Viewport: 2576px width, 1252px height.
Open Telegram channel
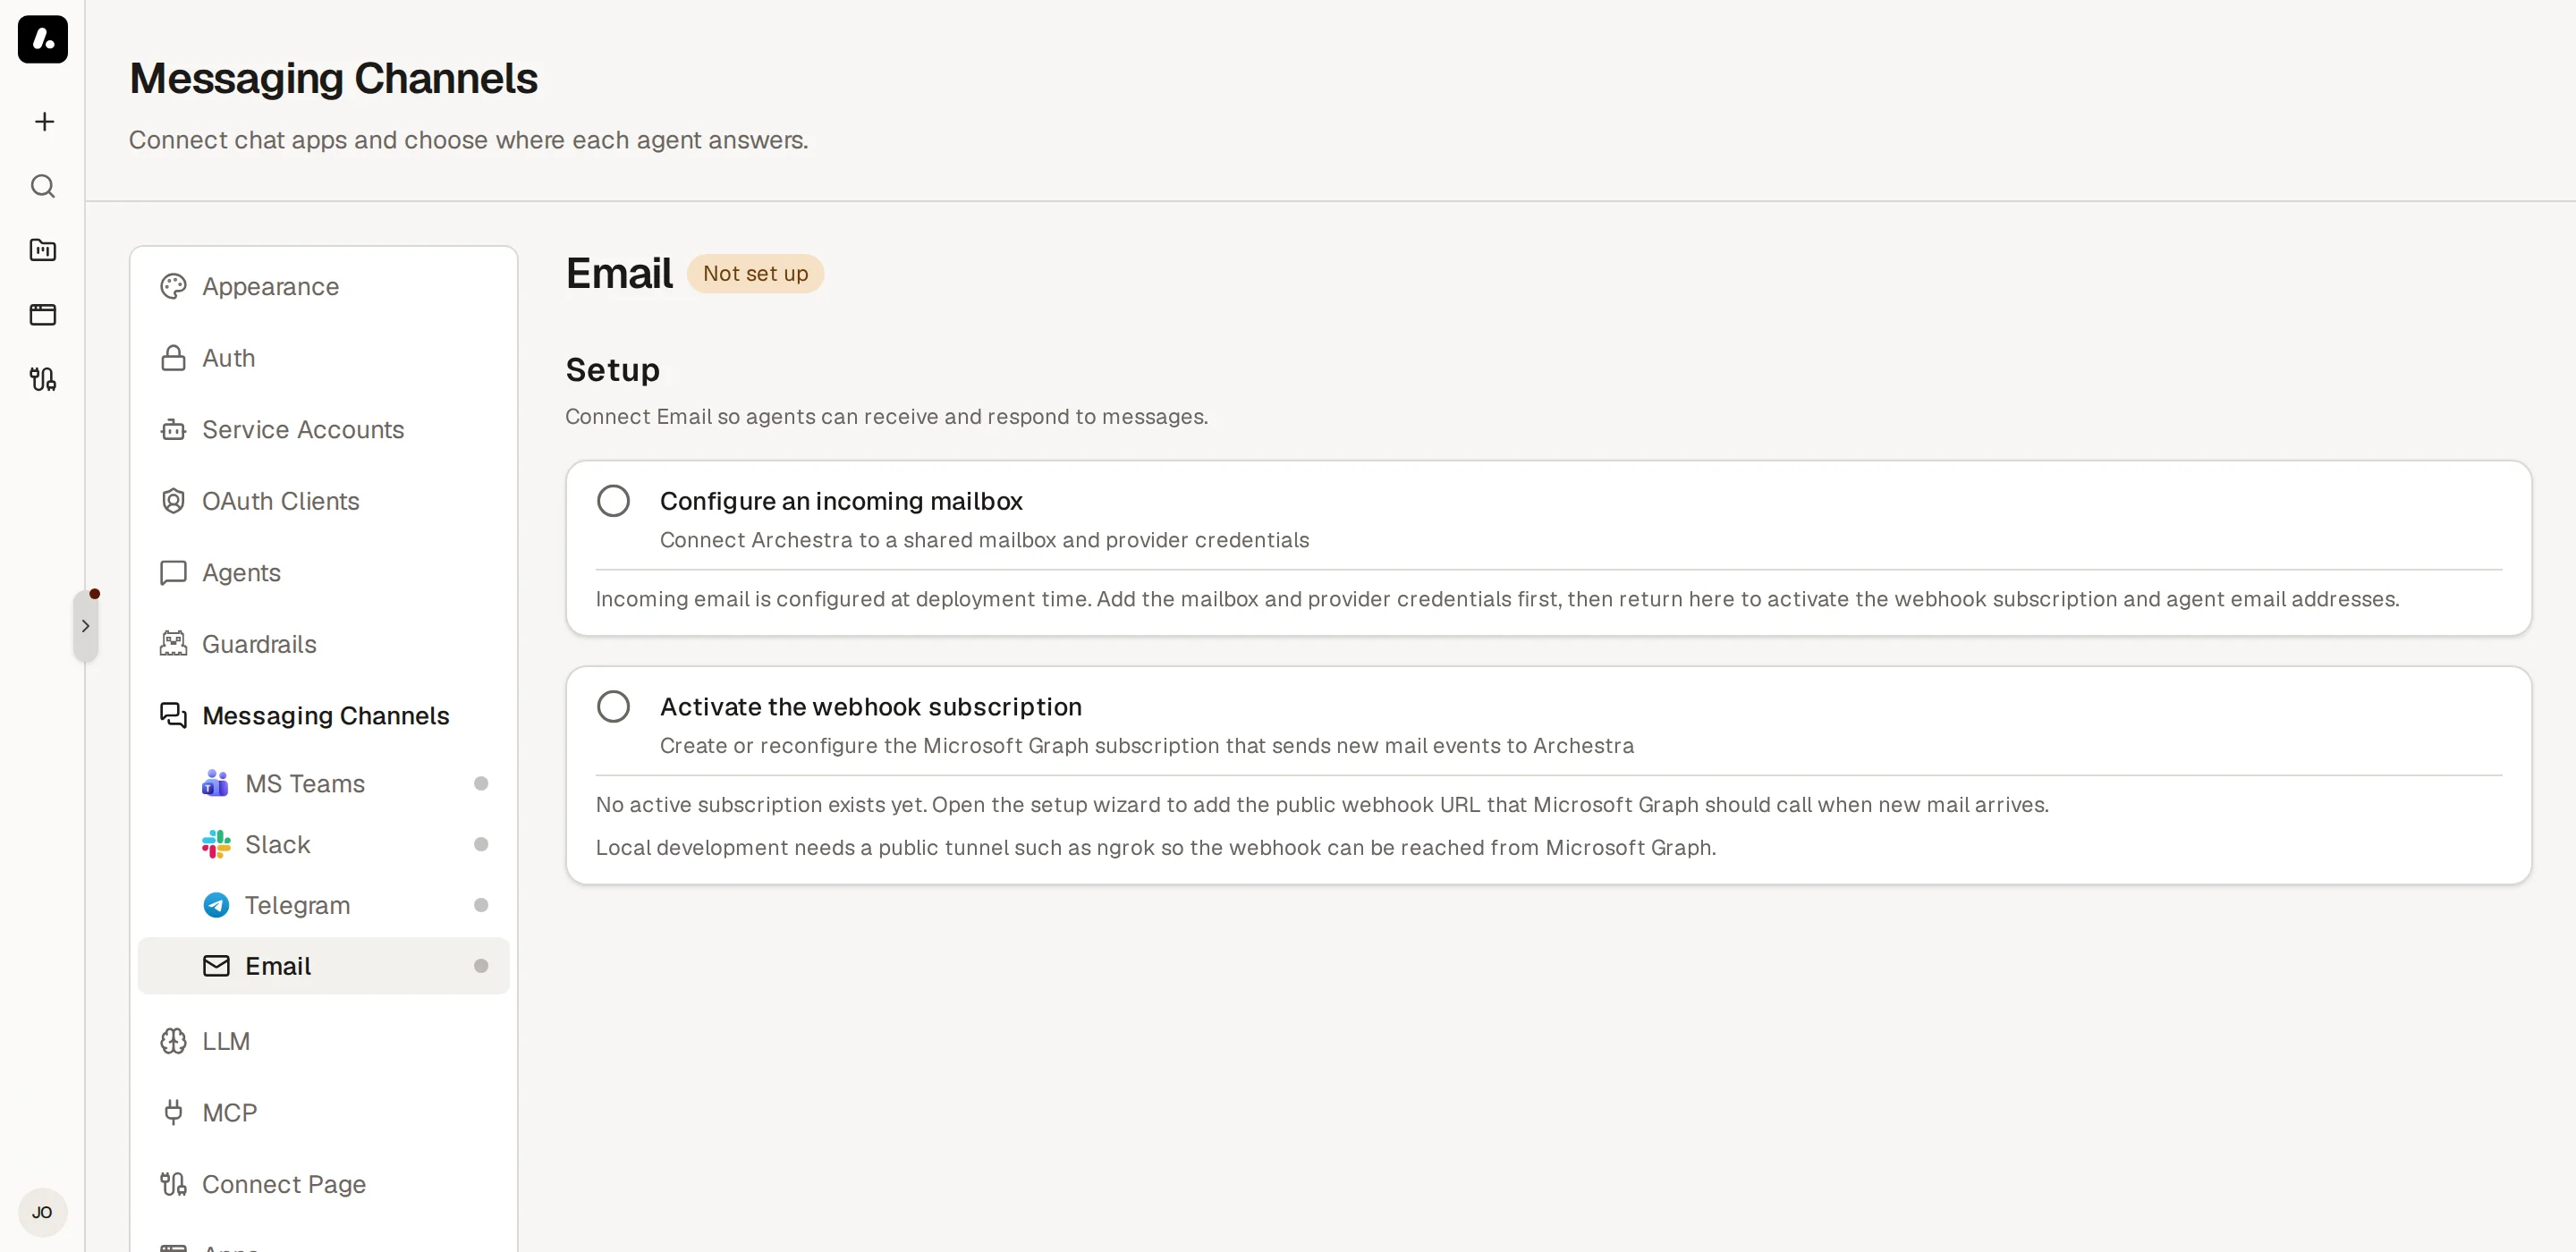click(324, 906)
